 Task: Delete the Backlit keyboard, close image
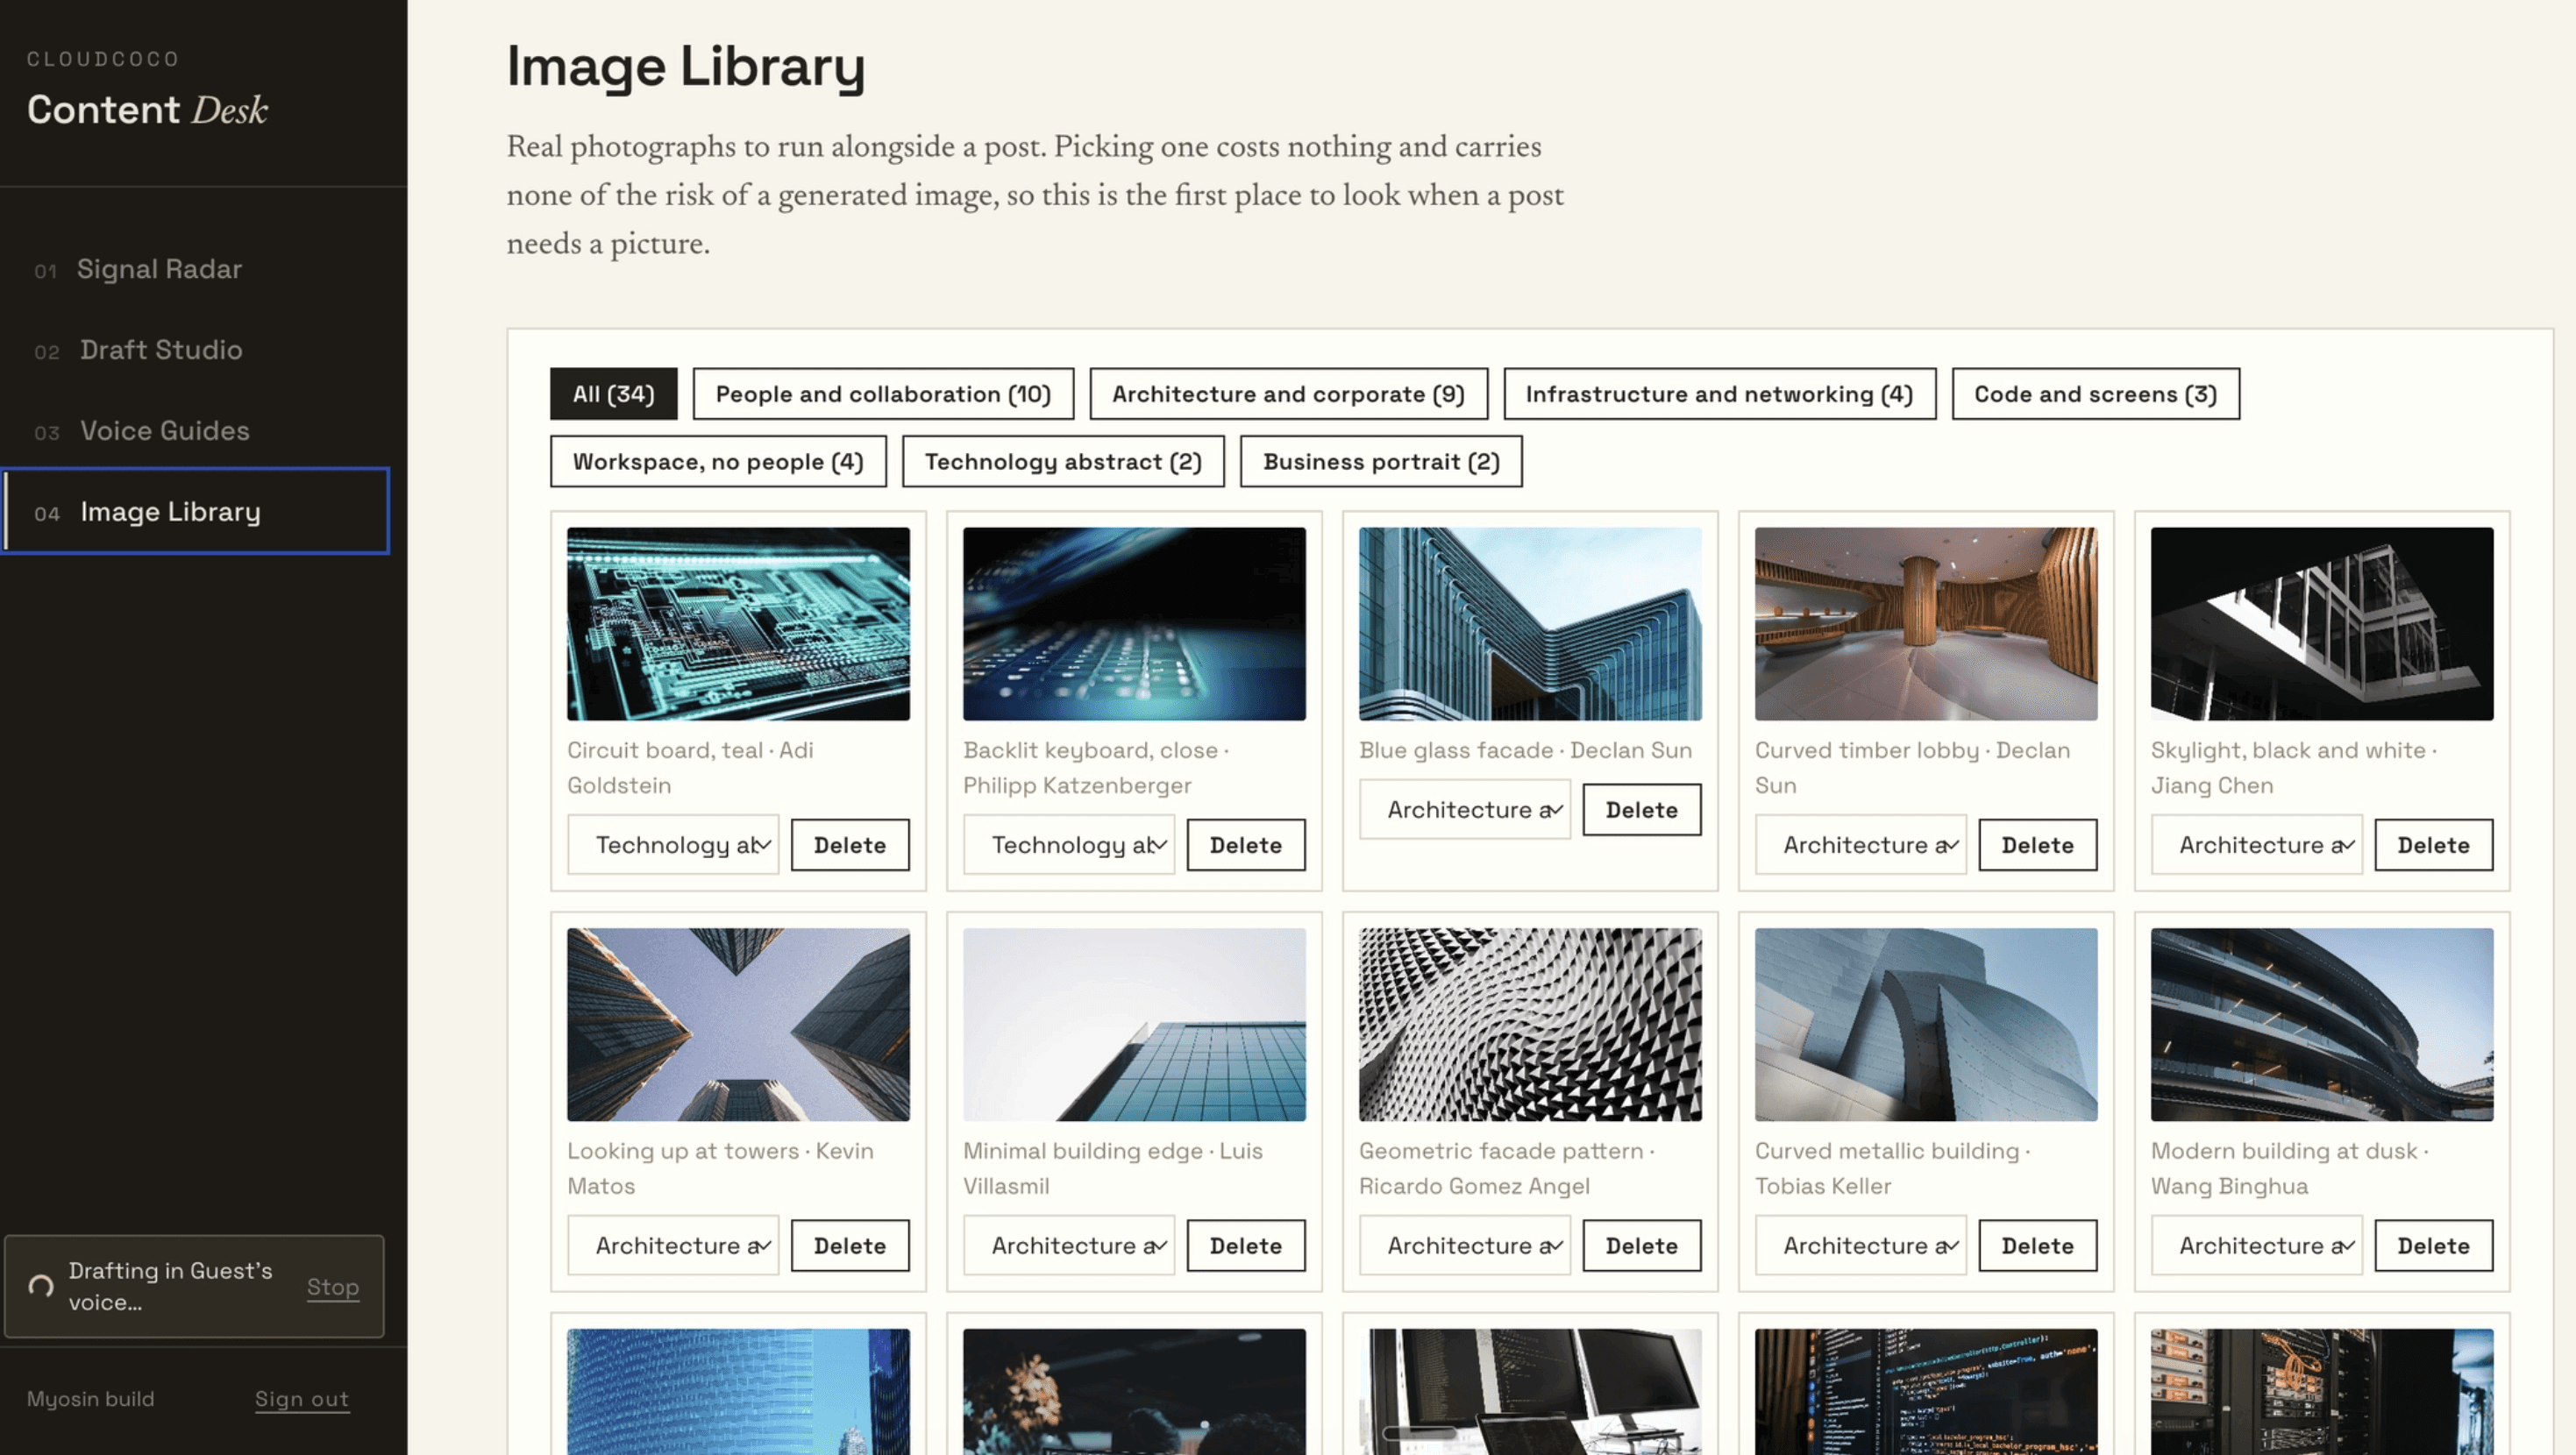click(1246, 846)
